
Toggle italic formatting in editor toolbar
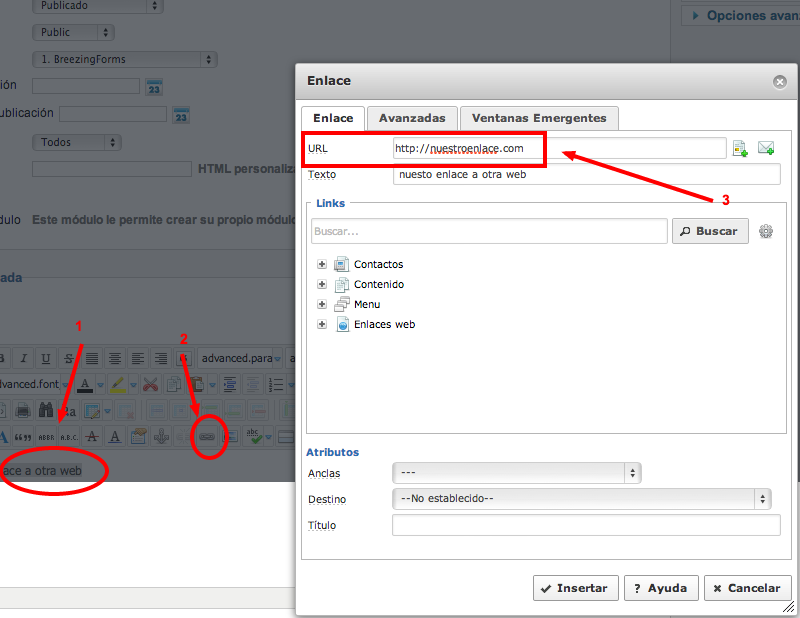click(x=23, y=358)
